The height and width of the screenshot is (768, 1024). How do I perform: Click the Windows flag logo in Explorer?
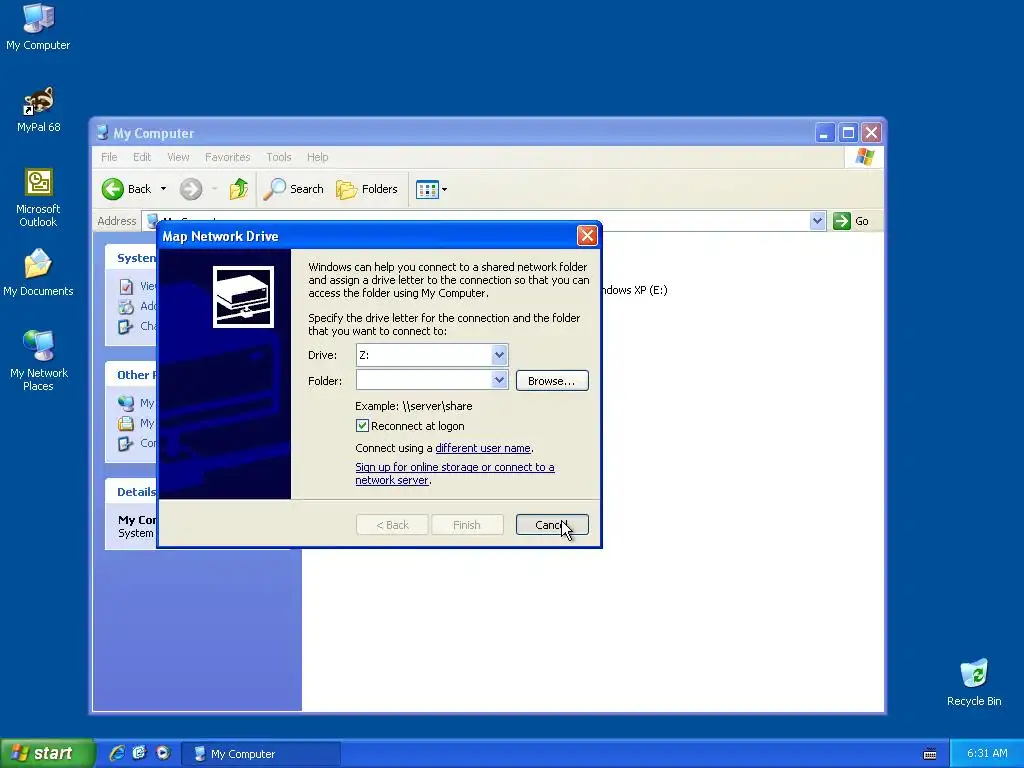[865, 157]
